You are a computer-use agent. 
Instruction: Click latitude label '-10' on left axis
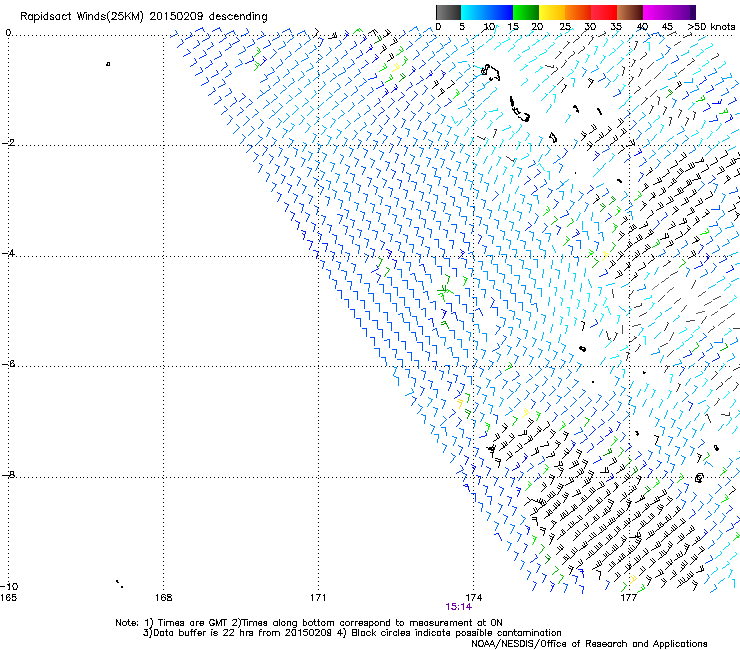9,587
